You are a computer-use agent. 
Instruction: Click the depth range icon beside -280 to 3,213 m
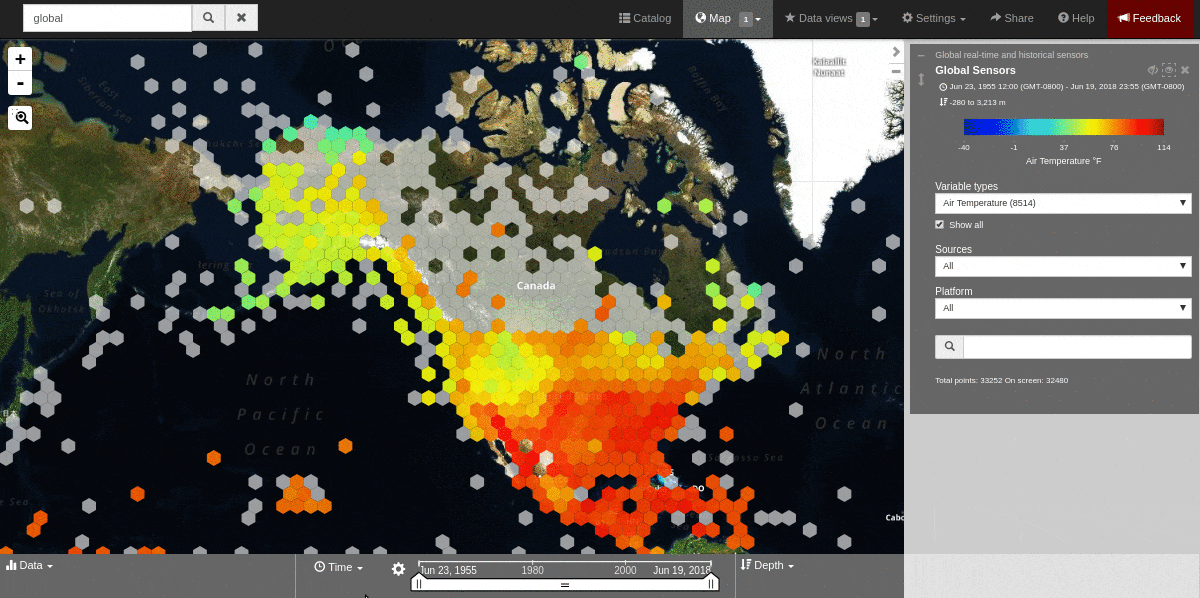click(943, 102)
